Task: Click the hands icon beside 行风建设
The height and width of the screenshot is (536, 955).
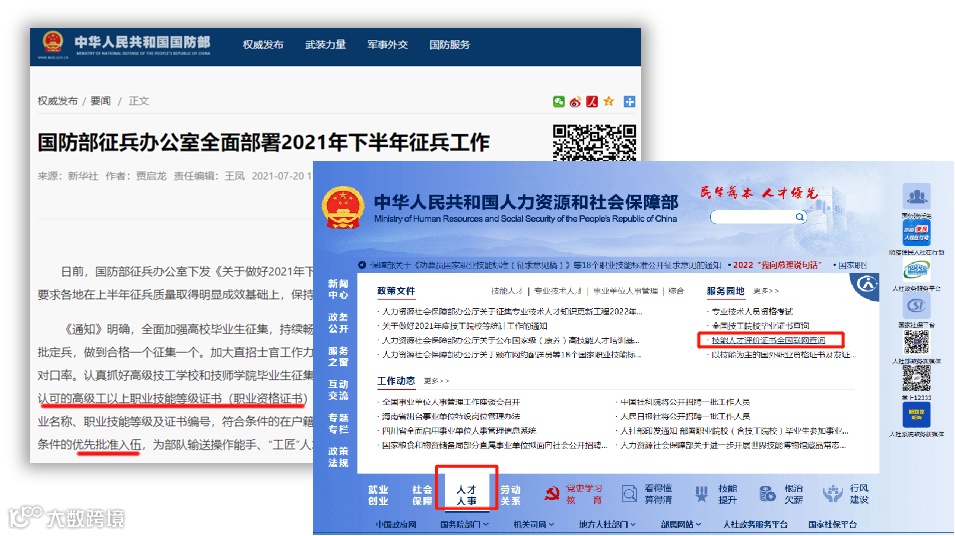Action: tap(832, 493)
